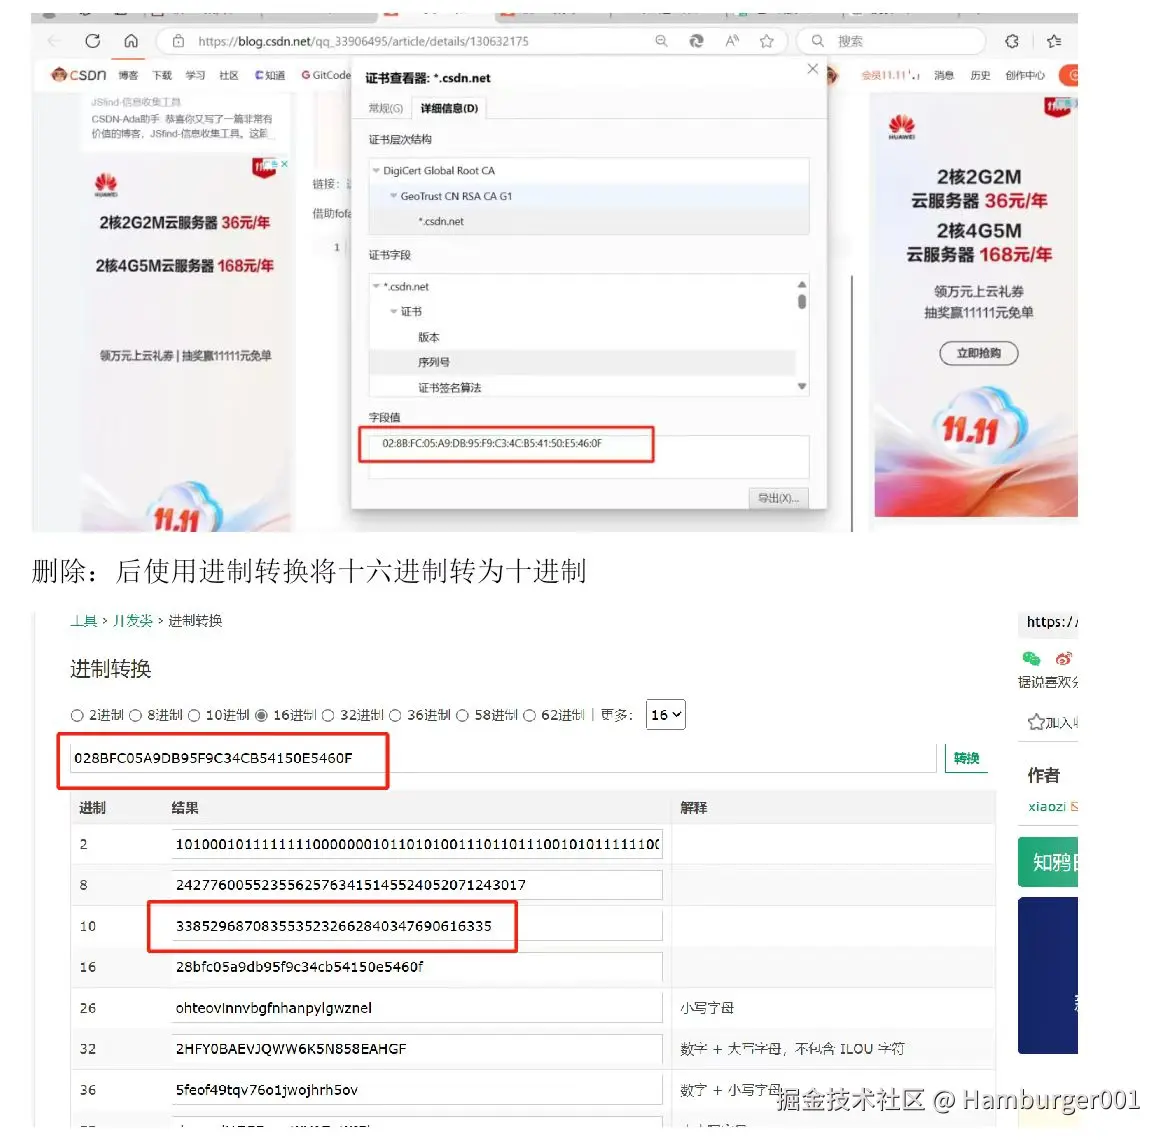Click the CSDN logo icon
This screenshot has height=1145, width=1170.
pyautogui.click(x=62, y=75)
